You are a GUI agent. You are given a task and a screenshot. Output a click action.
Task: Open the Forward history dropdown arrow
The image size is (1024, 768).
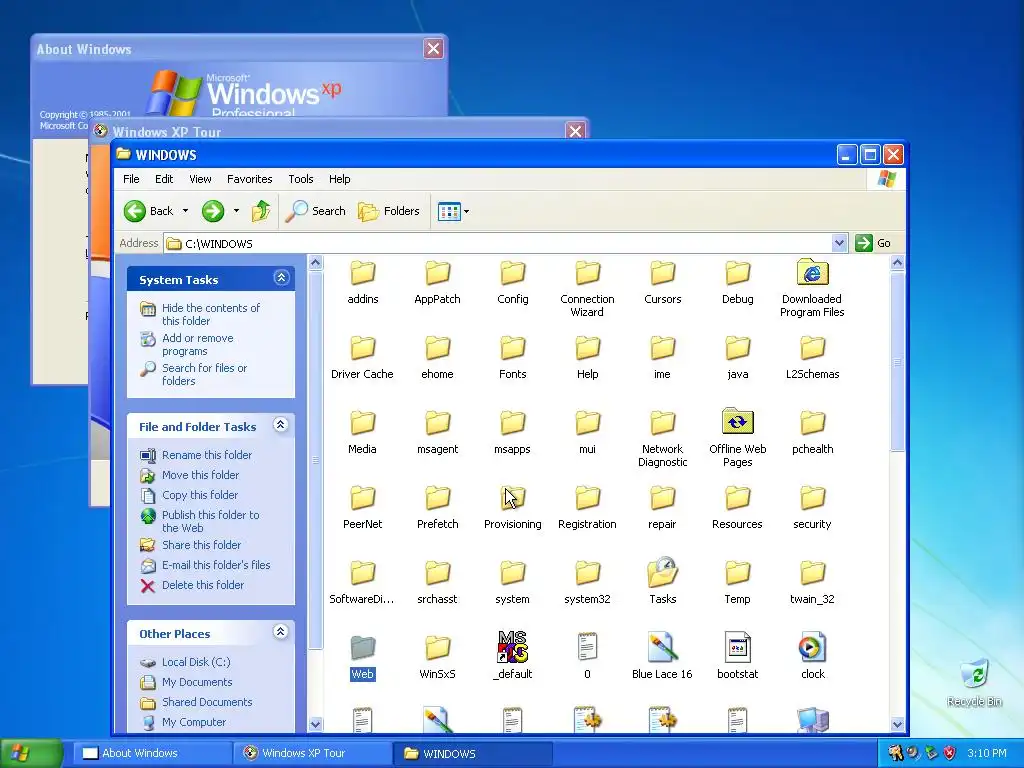pyautogui.click(x=236, y=211)
